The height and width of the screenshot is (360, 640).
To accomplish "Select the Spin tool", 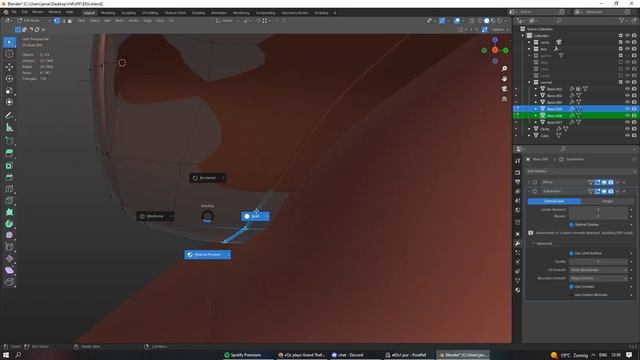I will tap(9, 224).
